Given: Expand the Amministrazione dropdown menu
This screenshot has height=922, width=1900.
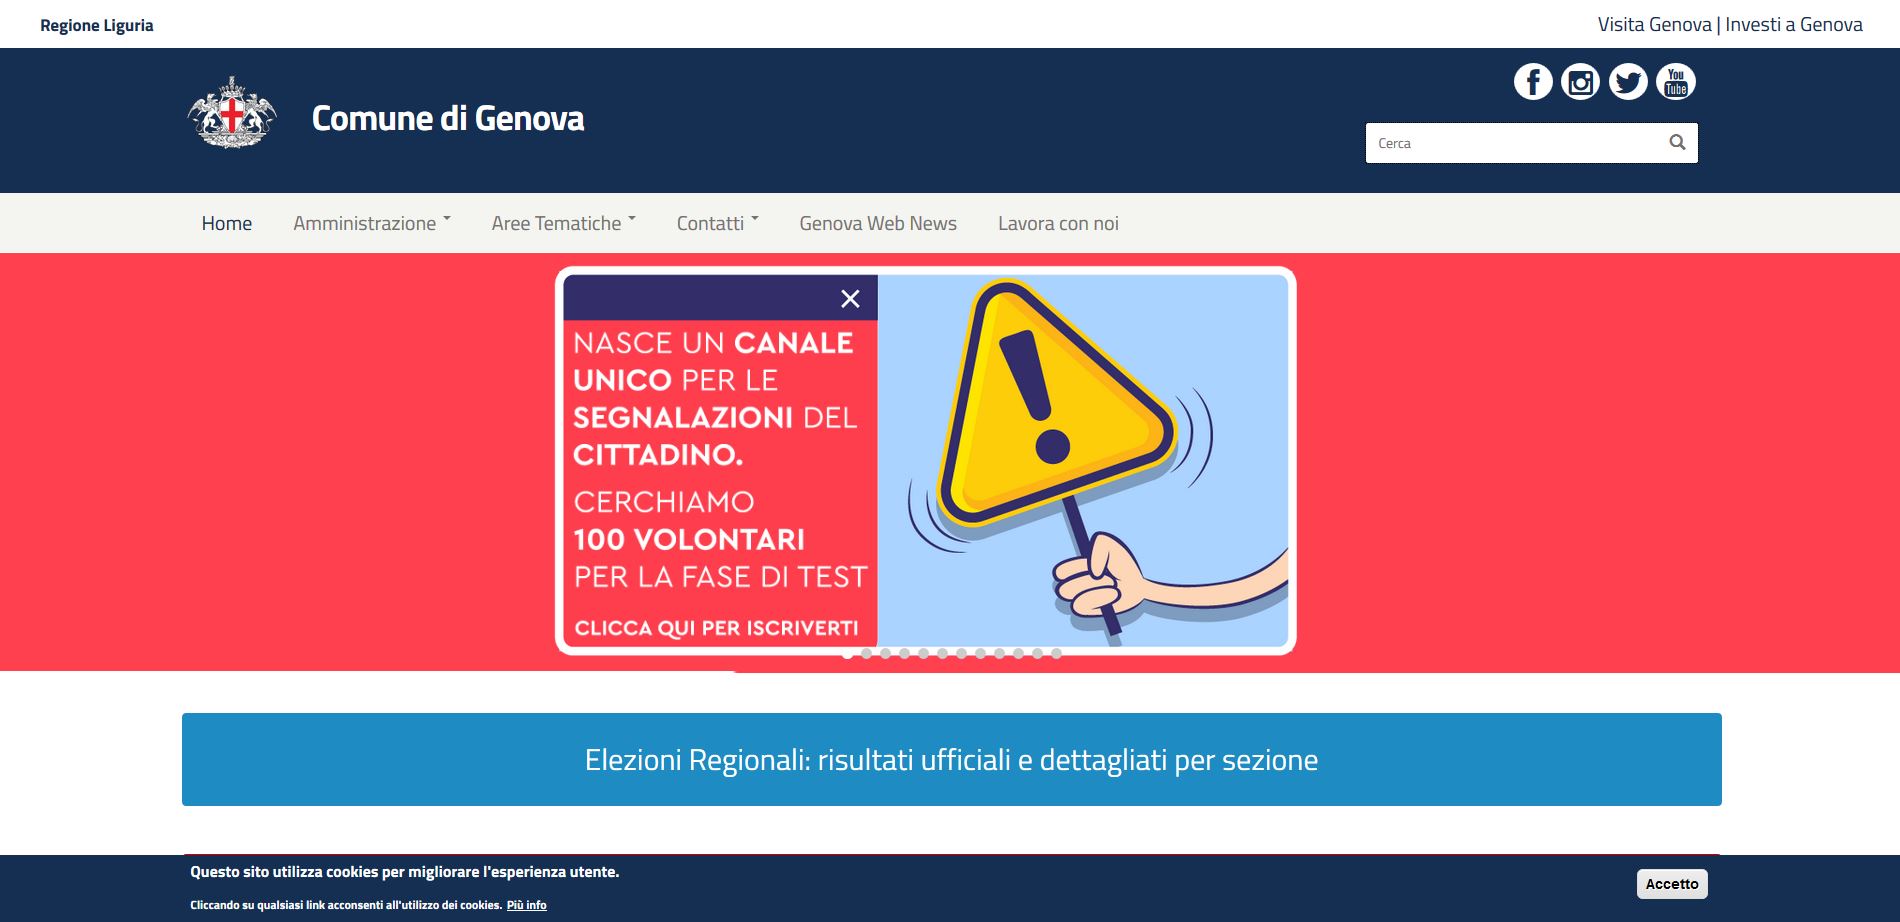Looking at the screenshot, I should [371, 223].
